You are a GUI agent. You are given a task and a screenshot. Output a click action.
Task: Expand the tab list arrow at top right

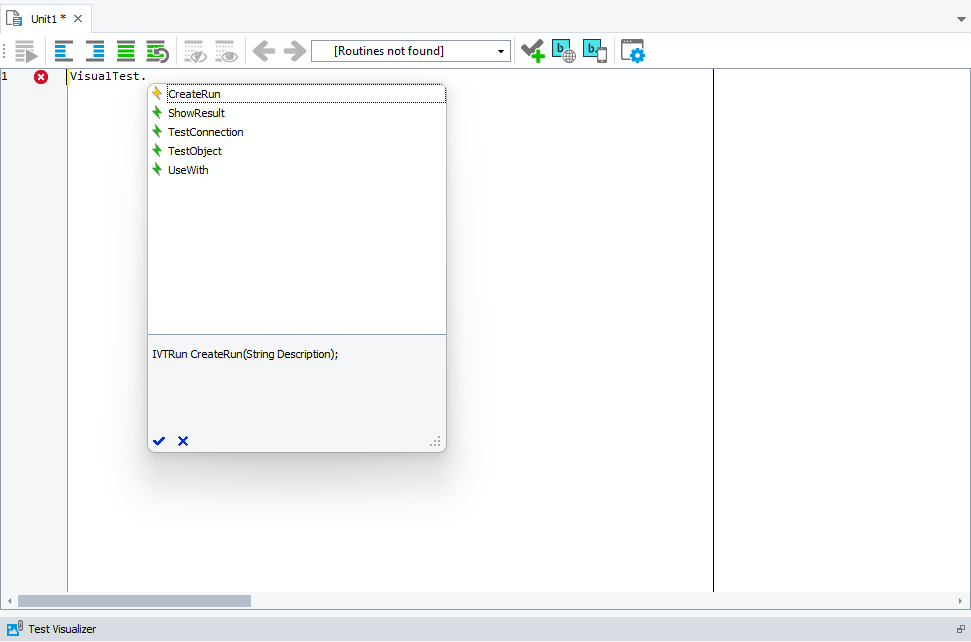pos(961,18)
